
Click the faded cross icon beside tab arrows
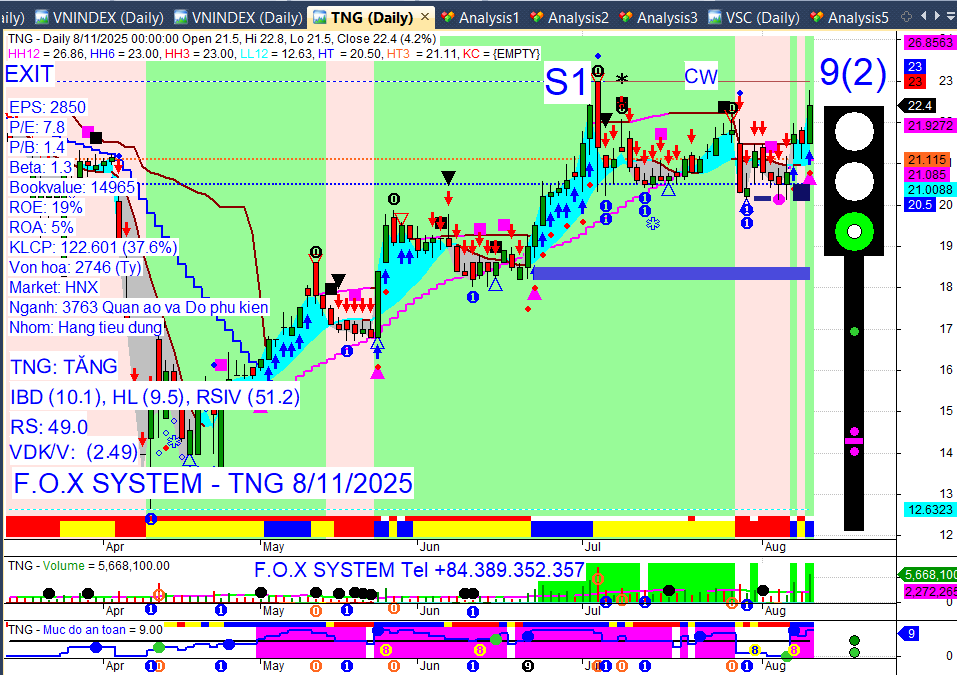[x=906, y=16]
